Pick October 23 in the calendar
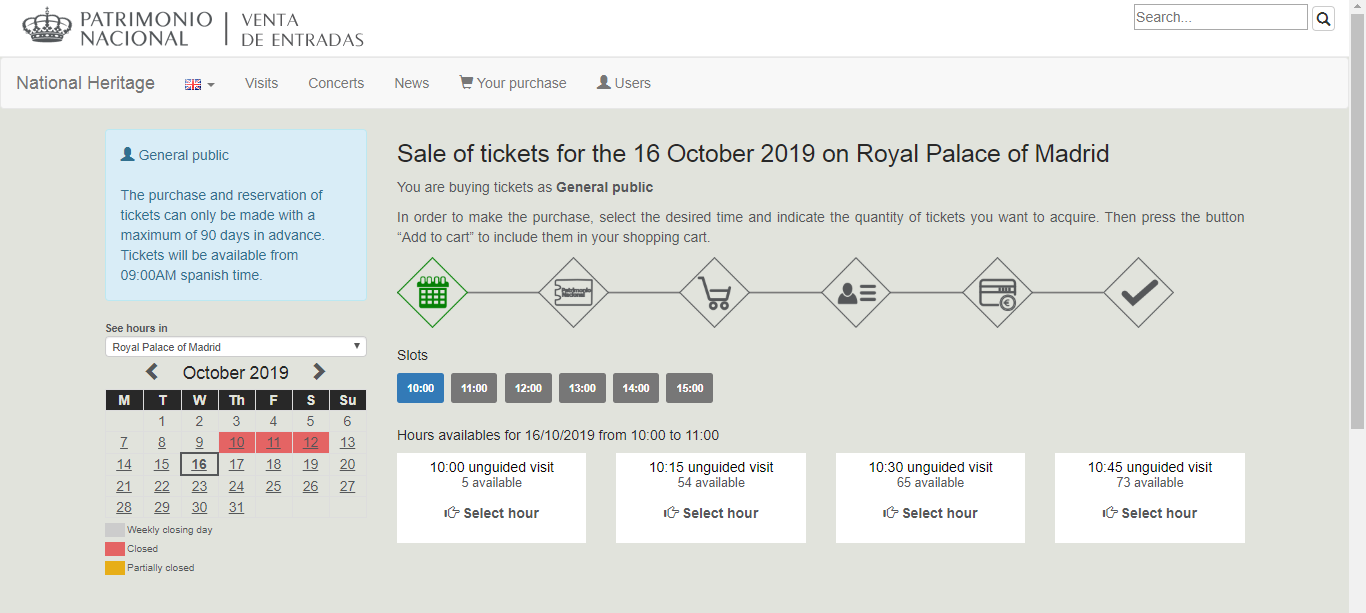 pyautogui.click(x=199, y=486)
